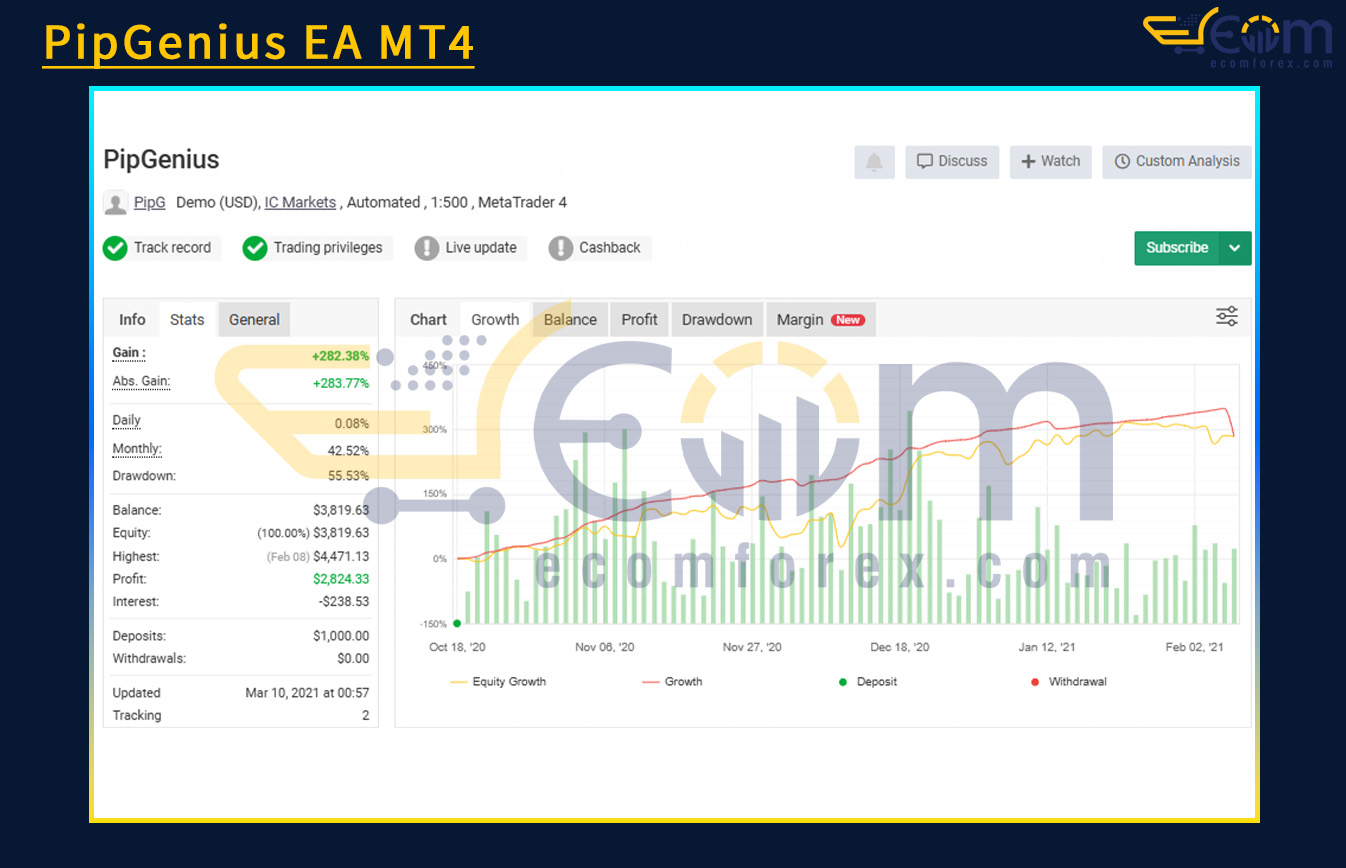Viewport: 1346px width, 868px height.
Task: Click the Trading privileges label
Action: click(x=328, y=248)
